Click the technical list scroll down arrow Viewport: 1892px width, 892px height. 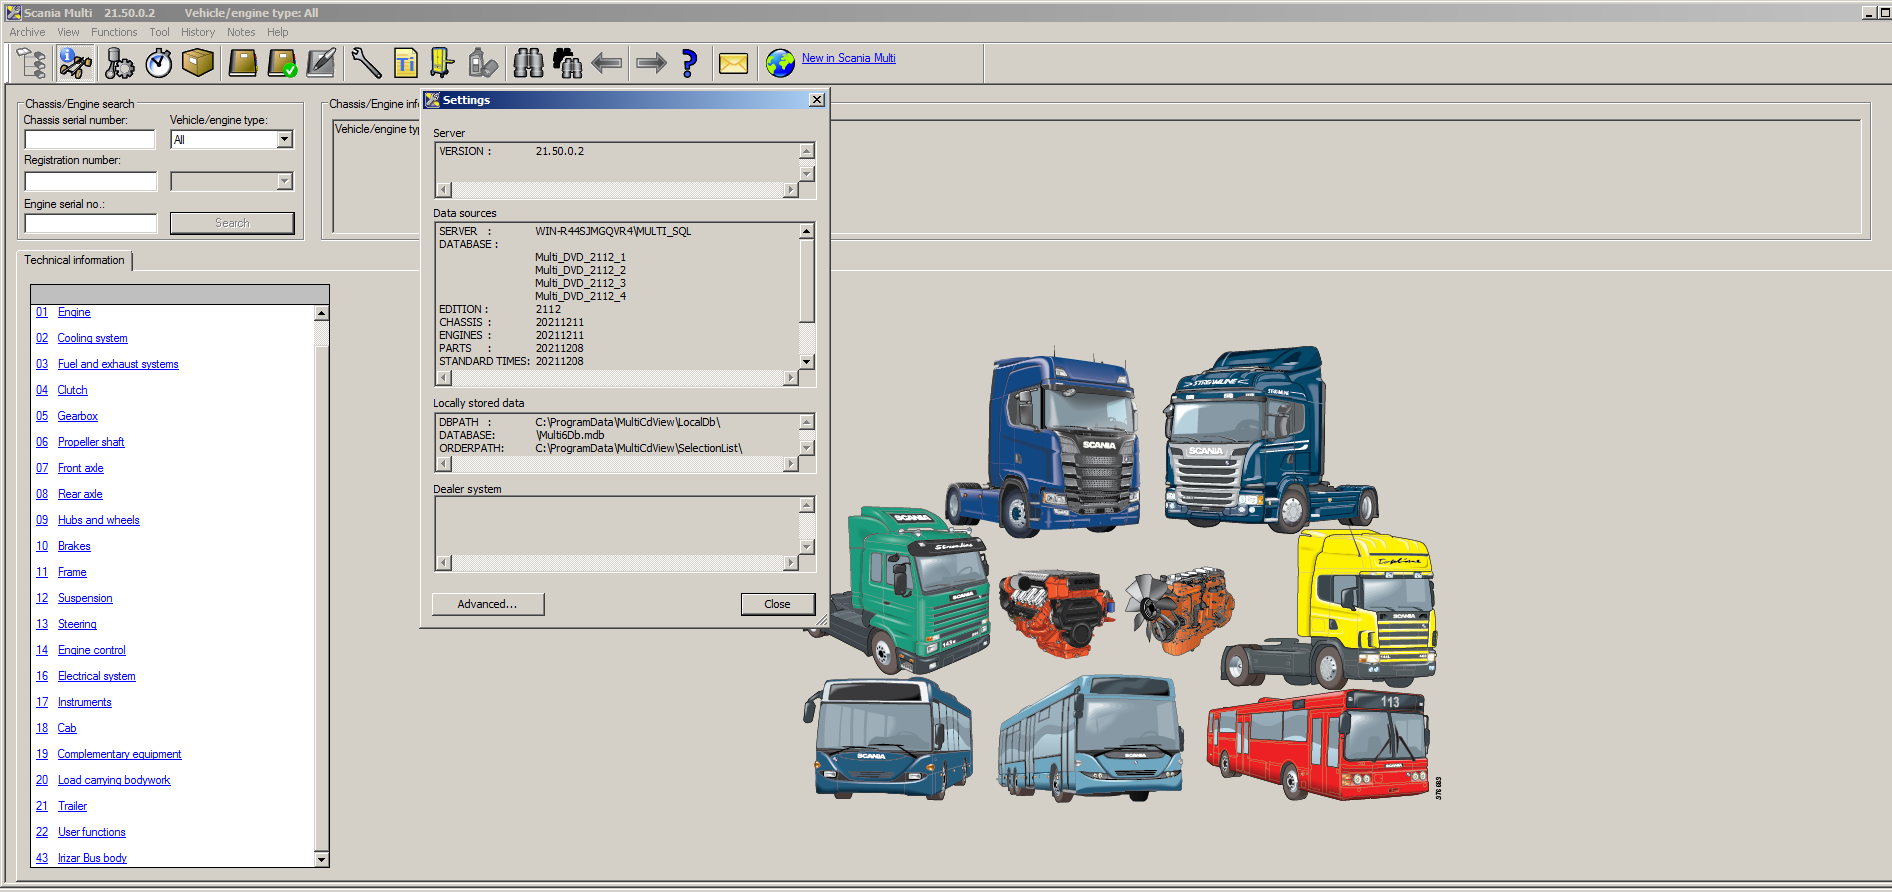[321, 859]
